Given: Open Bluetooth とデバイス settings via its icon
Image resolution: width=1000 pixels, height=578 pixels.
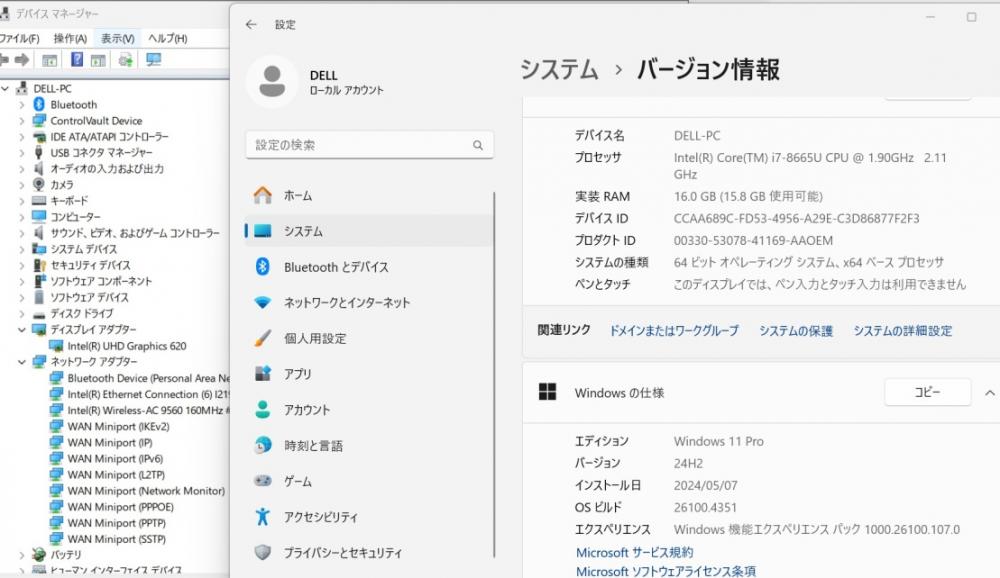Looking at the screenshot, I should click(x=263, y=267).
